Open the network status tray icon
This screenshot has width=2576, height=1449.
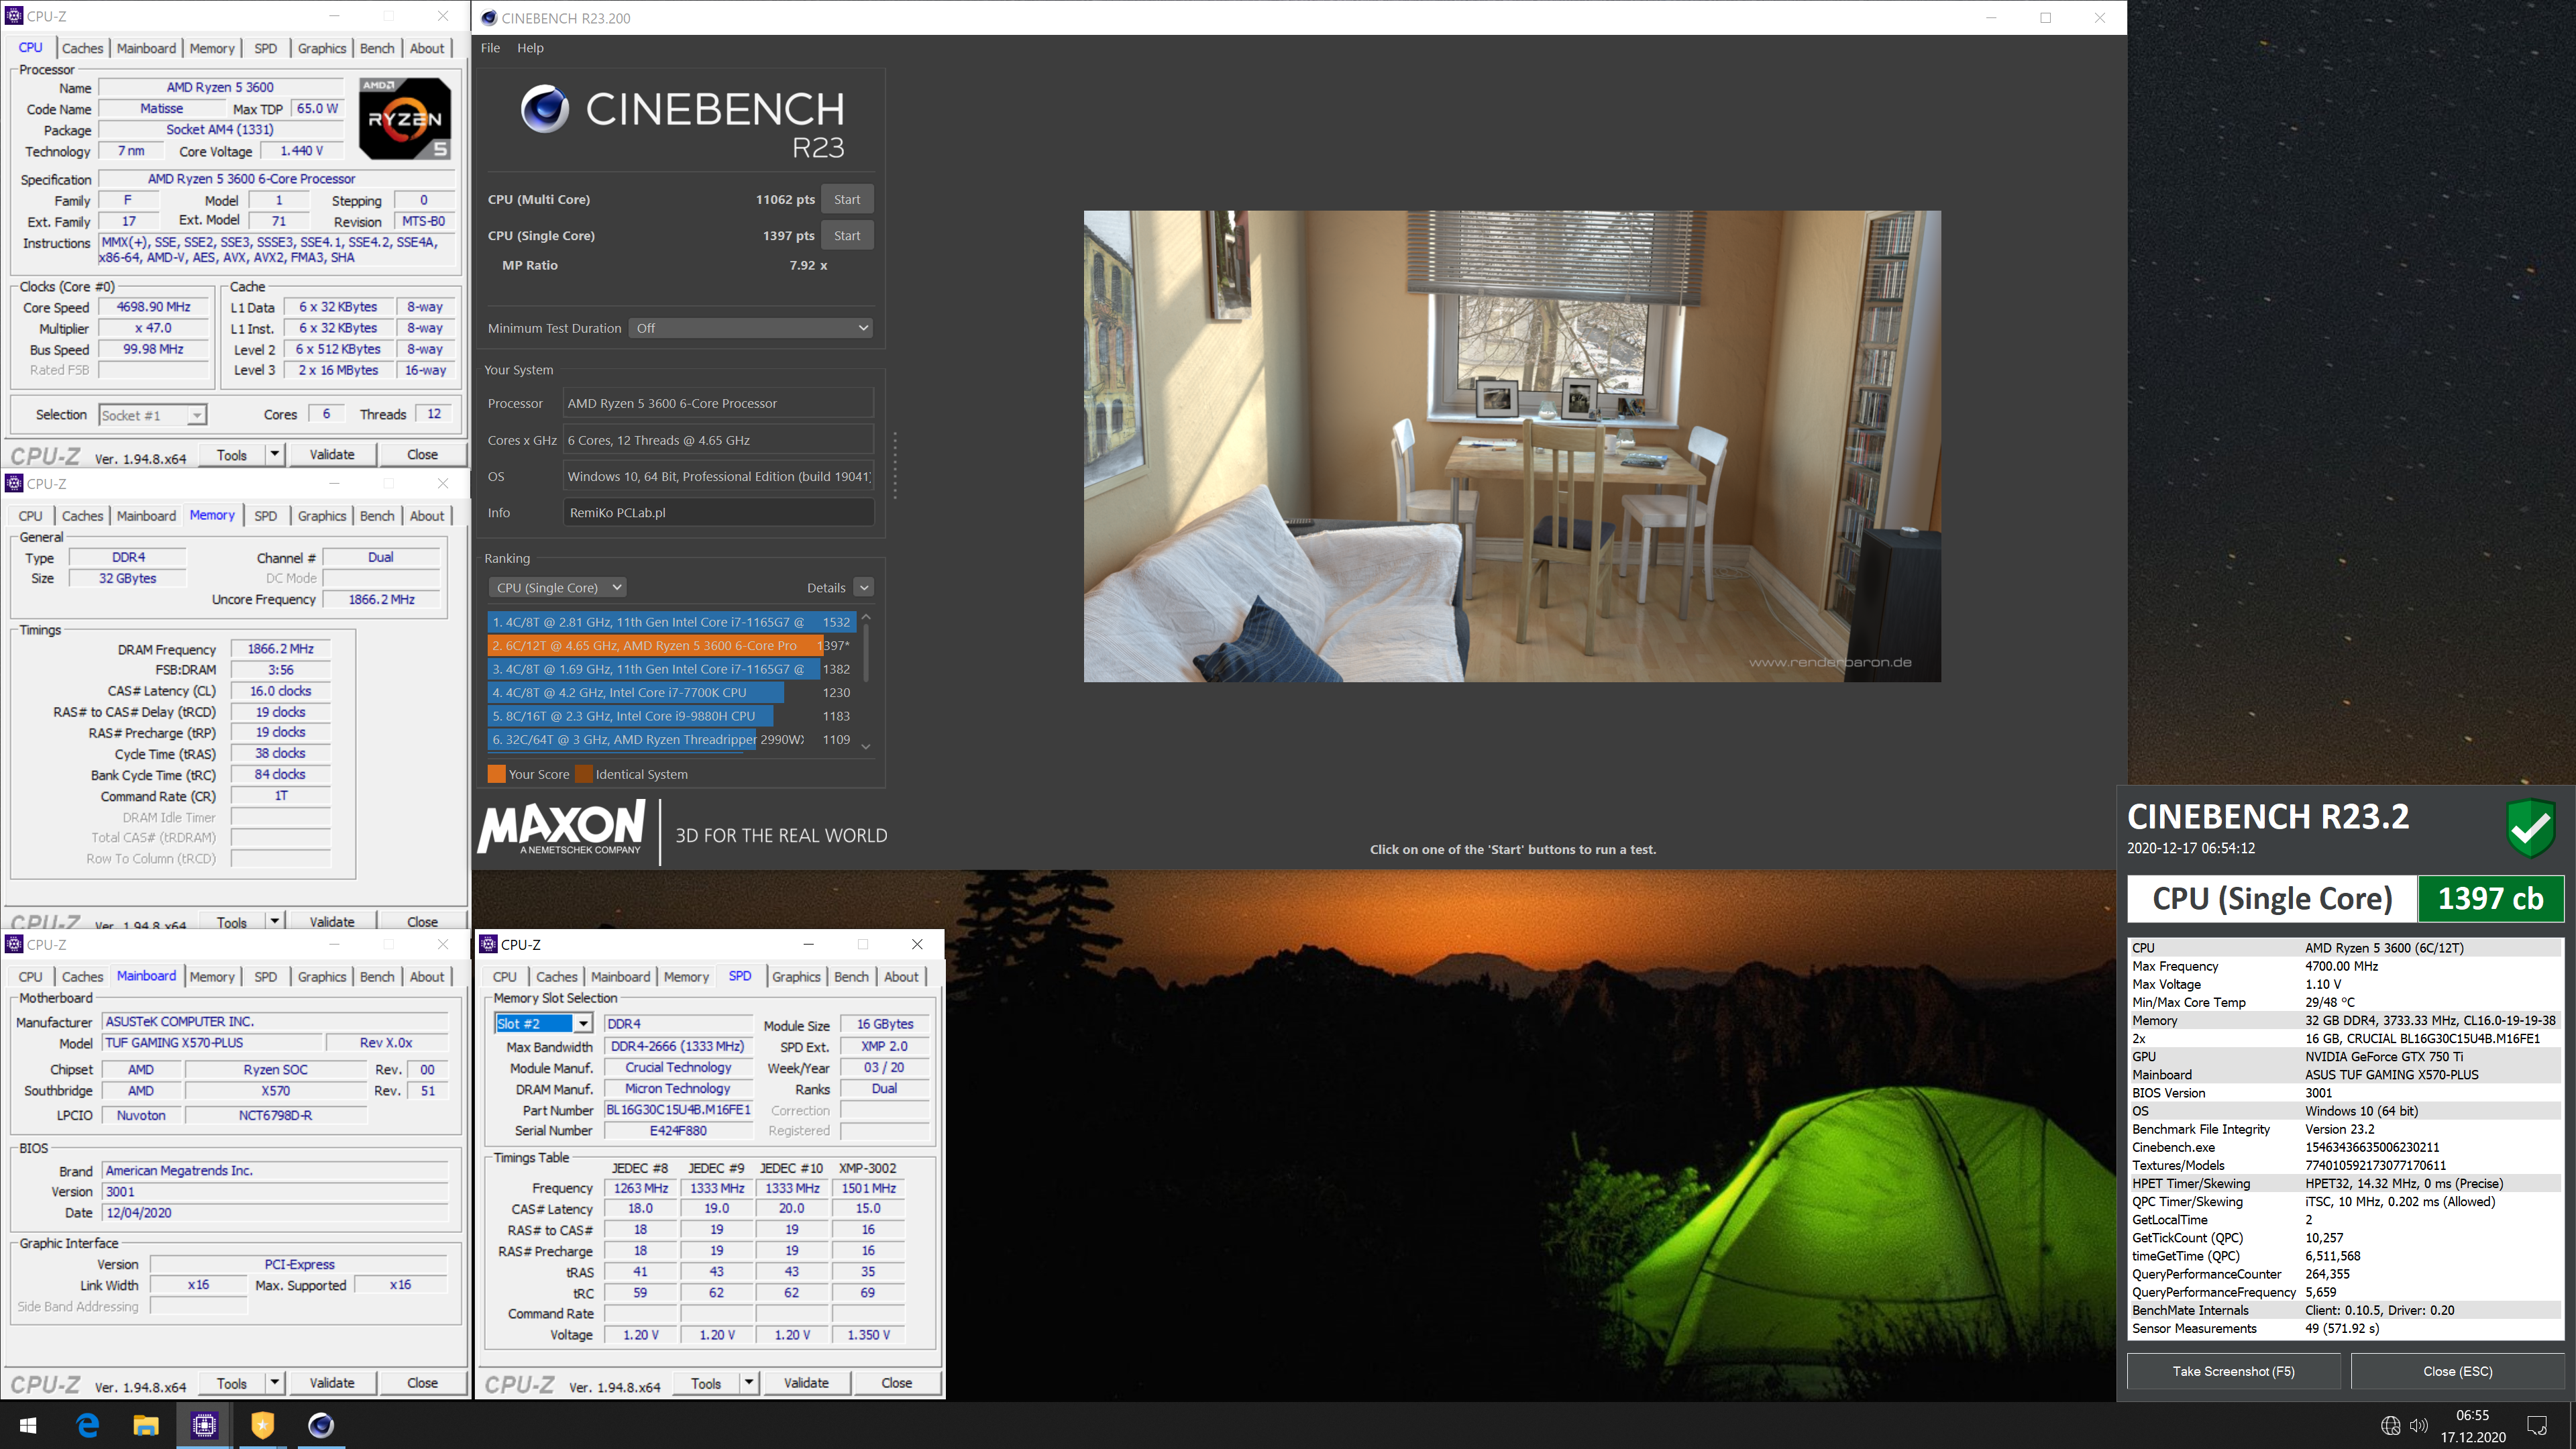pos(2390,1425)
